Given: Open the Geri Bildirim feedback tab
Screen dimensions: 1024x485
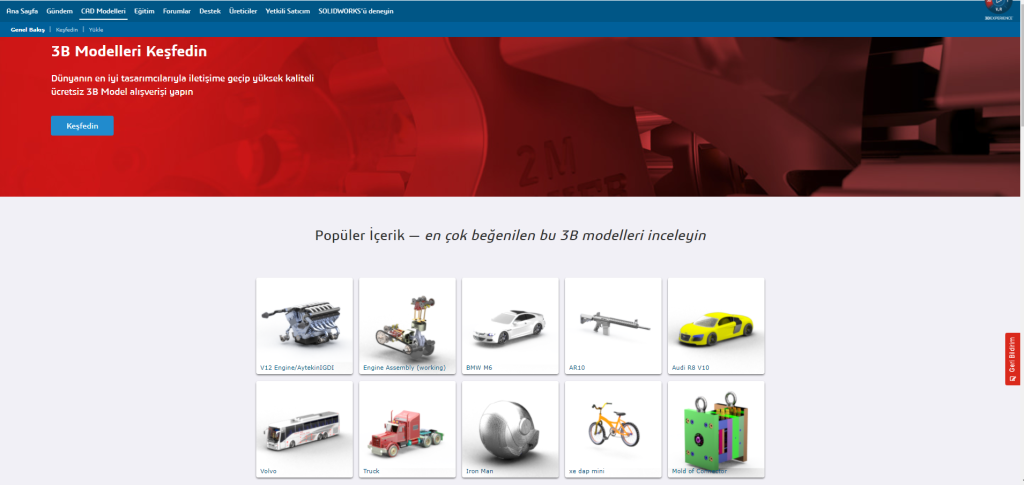Looking at the screenshot, I should point(1012,358).
